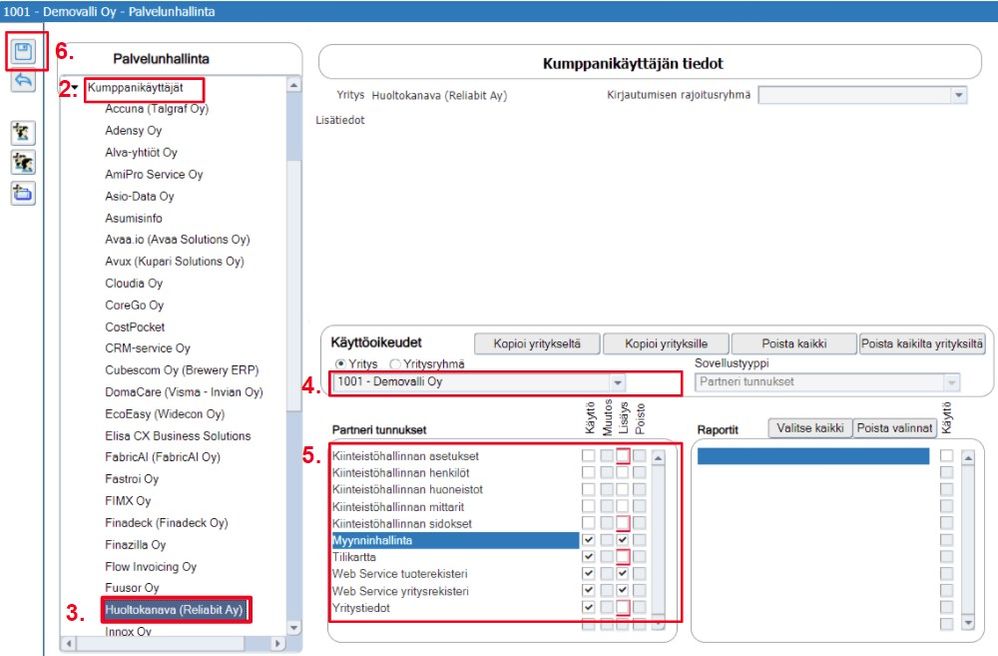The image size is (998, 656).
Task: Select Accuna (Talgraf Oy) in the list
Action: click(157, 109)
